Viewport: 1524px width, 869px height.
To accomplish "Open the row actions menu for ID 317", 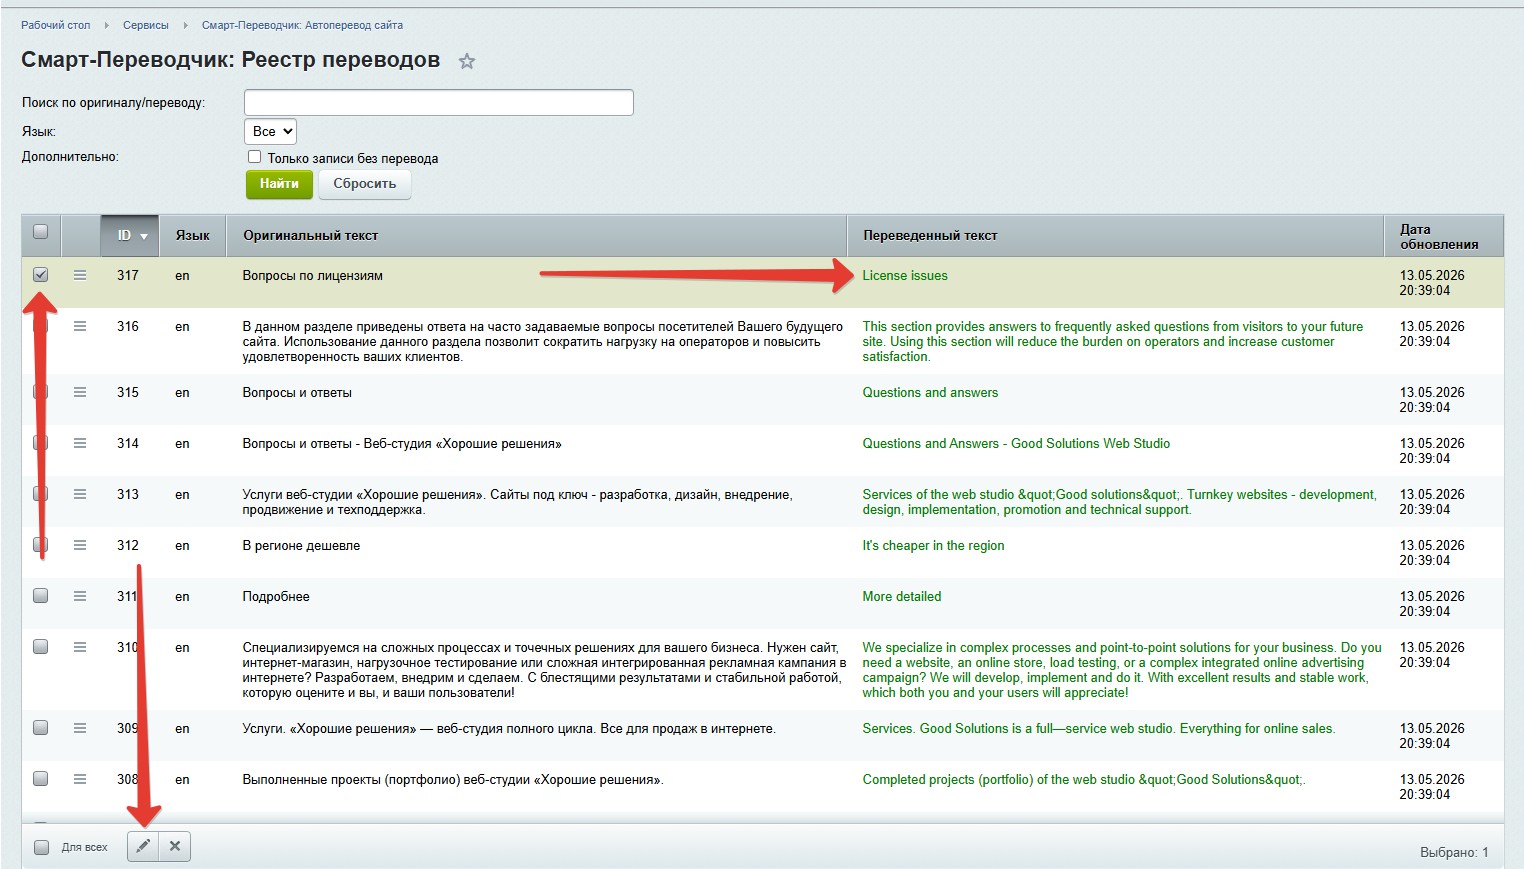I will [x=80, y=275].
